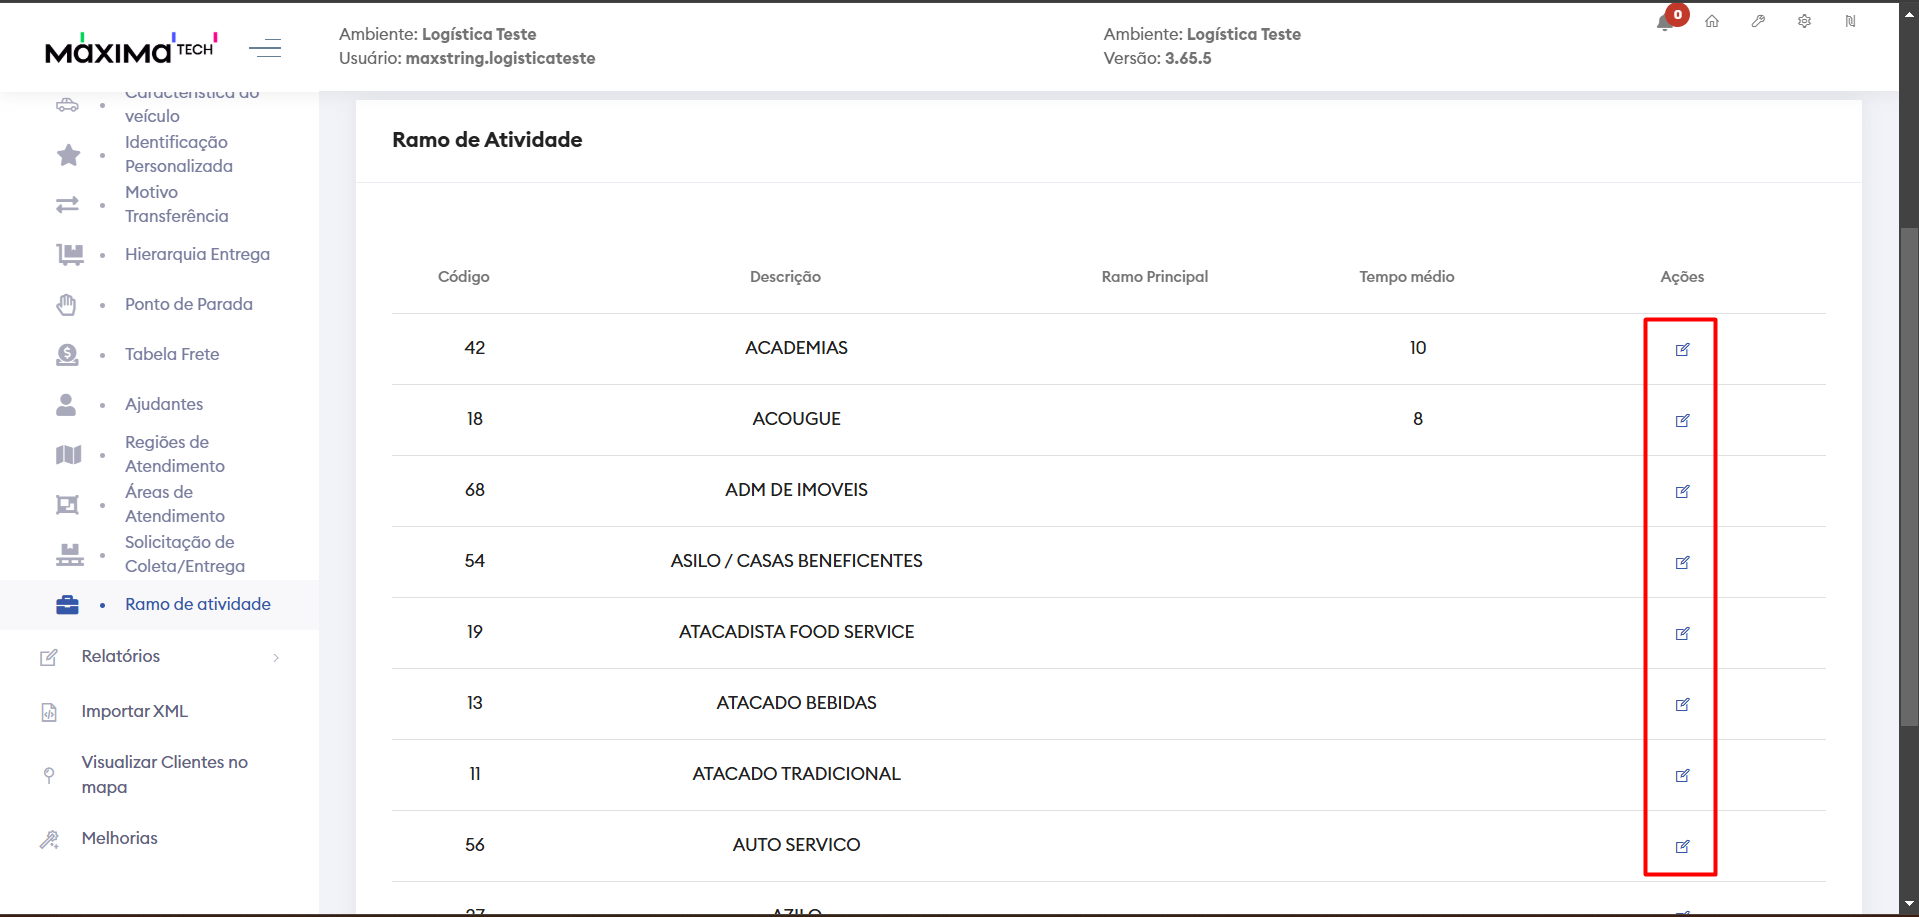This screenshot has width=1919, height=917.
Task: Click the star icon for Identificação Personalizada
Action: tap(68, 155)
